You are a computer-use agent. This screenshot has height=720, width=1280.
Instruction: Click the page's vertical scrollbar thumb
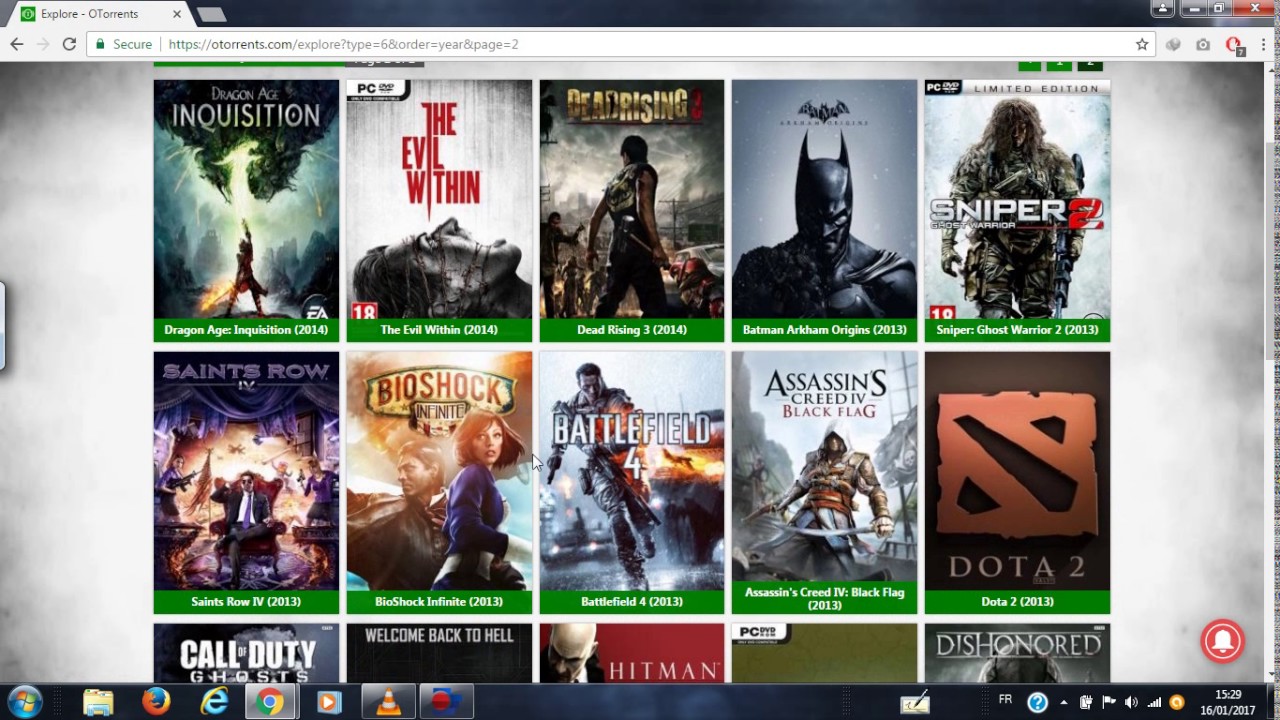pyautogui.click(x=1272, y=250)
